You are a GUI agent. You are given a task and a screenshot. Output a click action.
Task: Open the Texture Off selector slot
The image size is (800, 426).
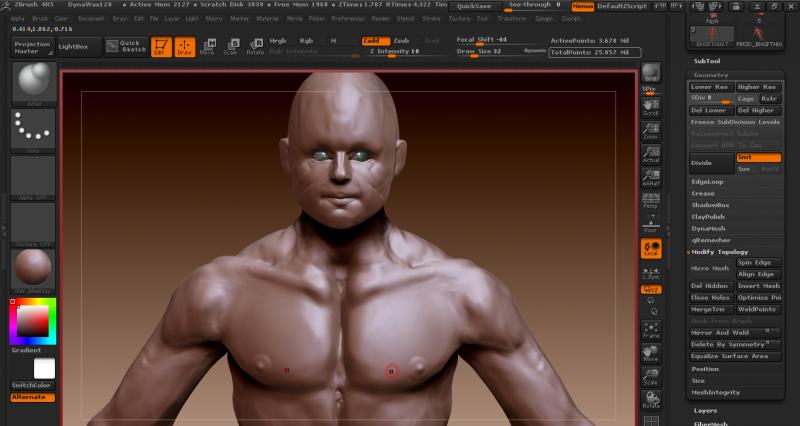point(34,225)
